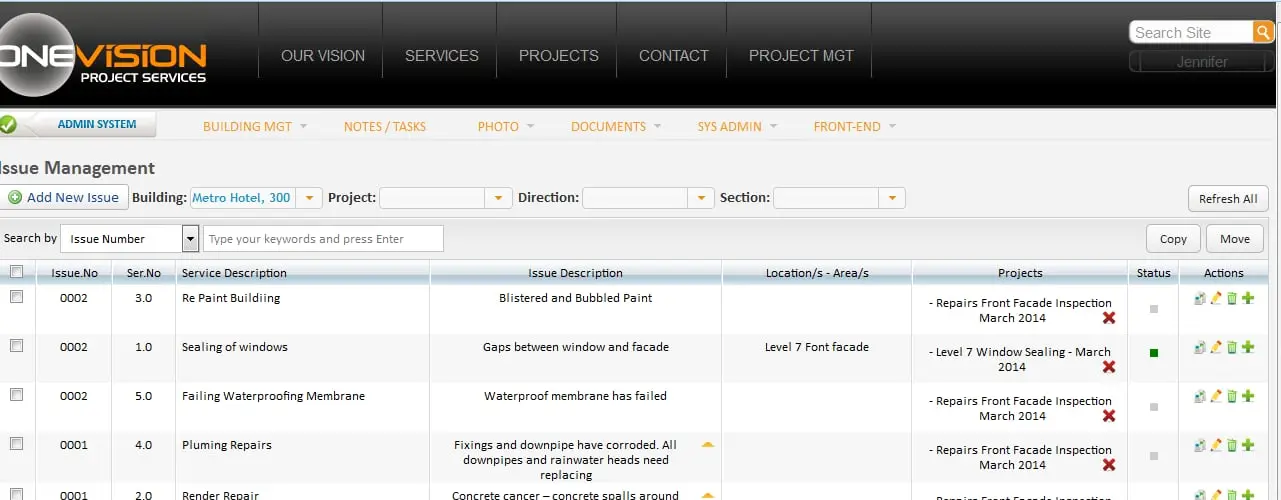
Task: Click the Add New Issue button
Action: tap(64, 197)
